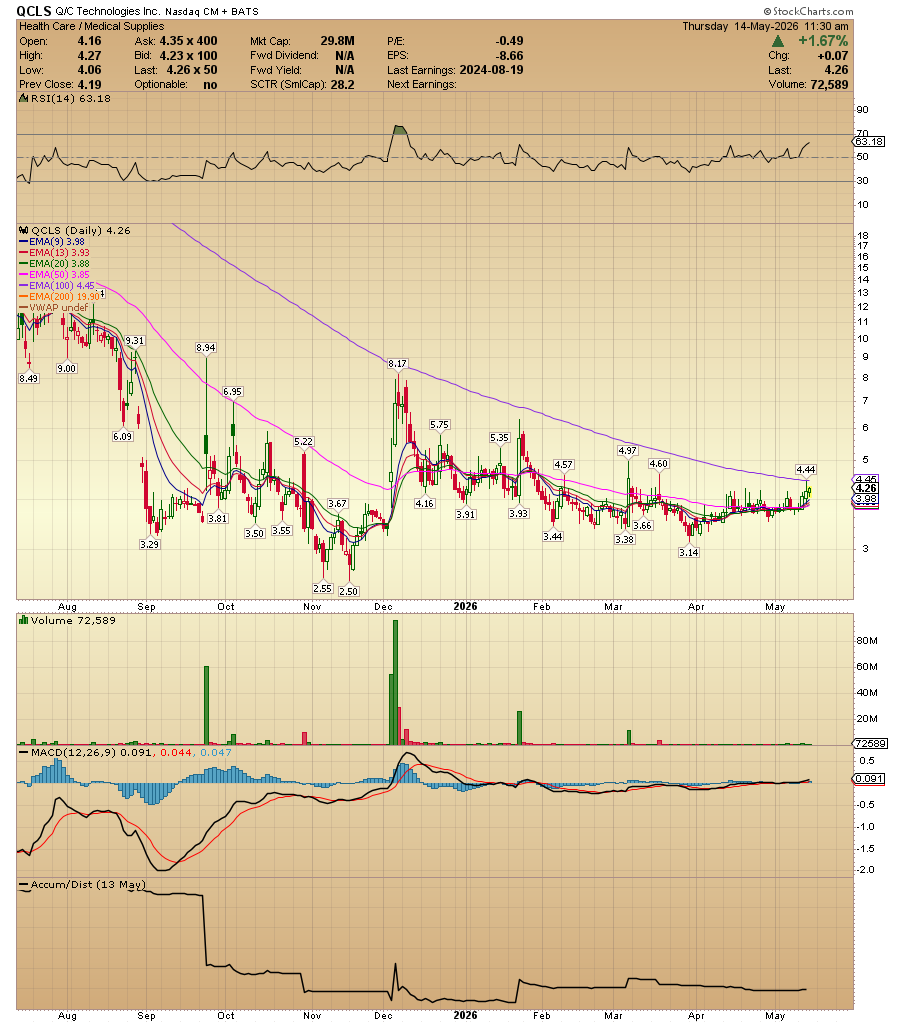Click the green up-triangle change arrow
900x1023 pixels.
click(778, 41)
